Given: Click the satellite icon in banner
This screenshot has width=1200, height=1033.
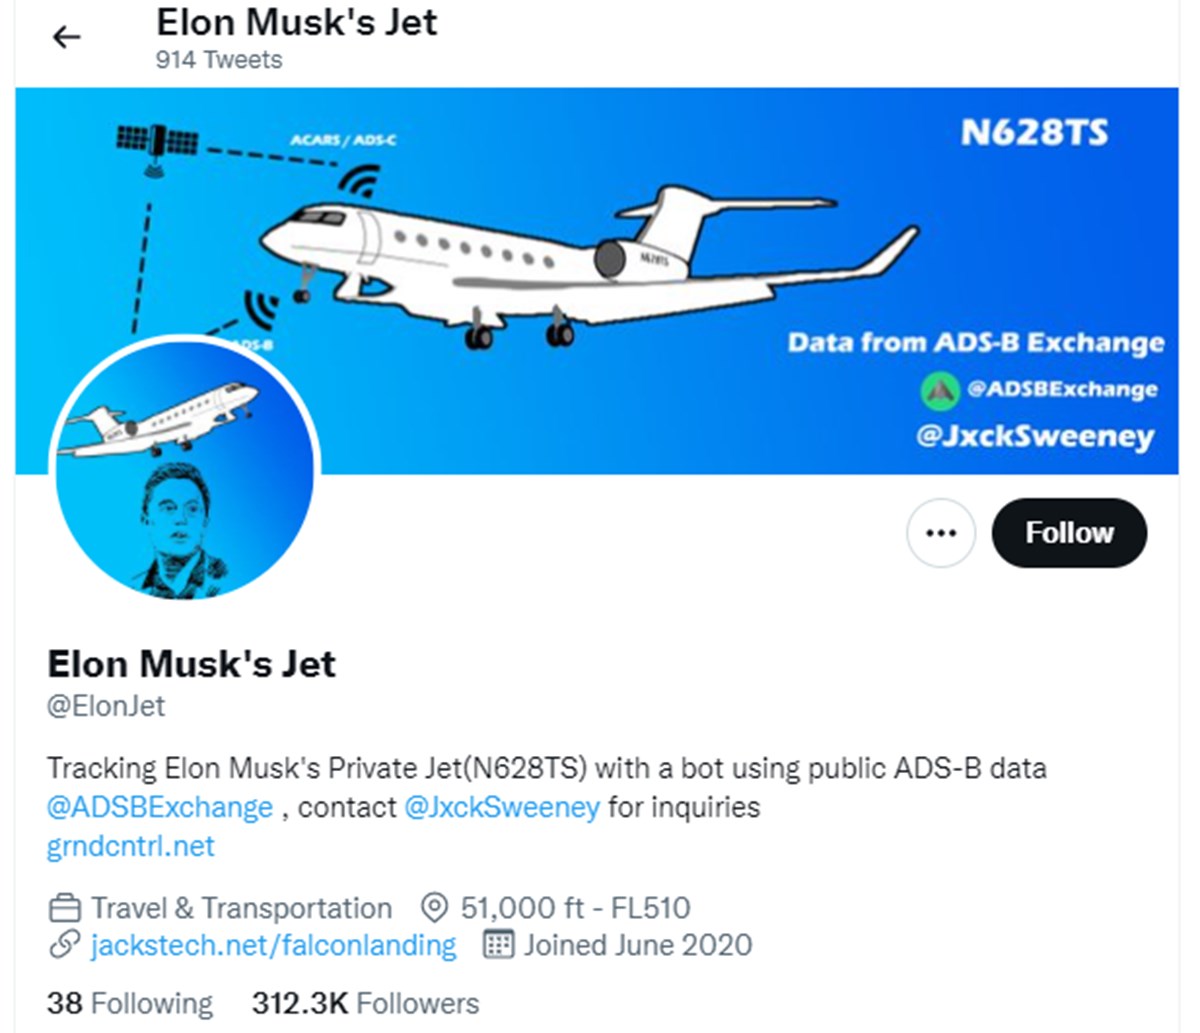Looking at the screenshot, I should (157, 146).
